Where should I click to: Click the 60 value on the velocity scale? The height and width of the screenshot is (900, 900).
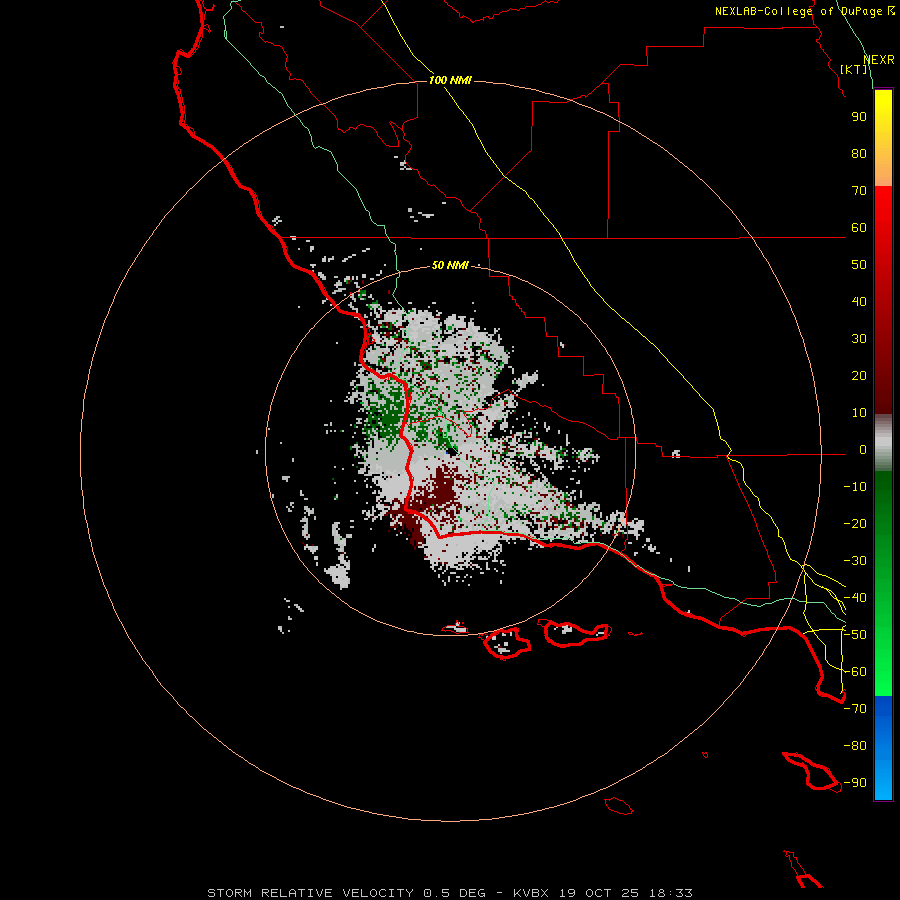[859, 228]
